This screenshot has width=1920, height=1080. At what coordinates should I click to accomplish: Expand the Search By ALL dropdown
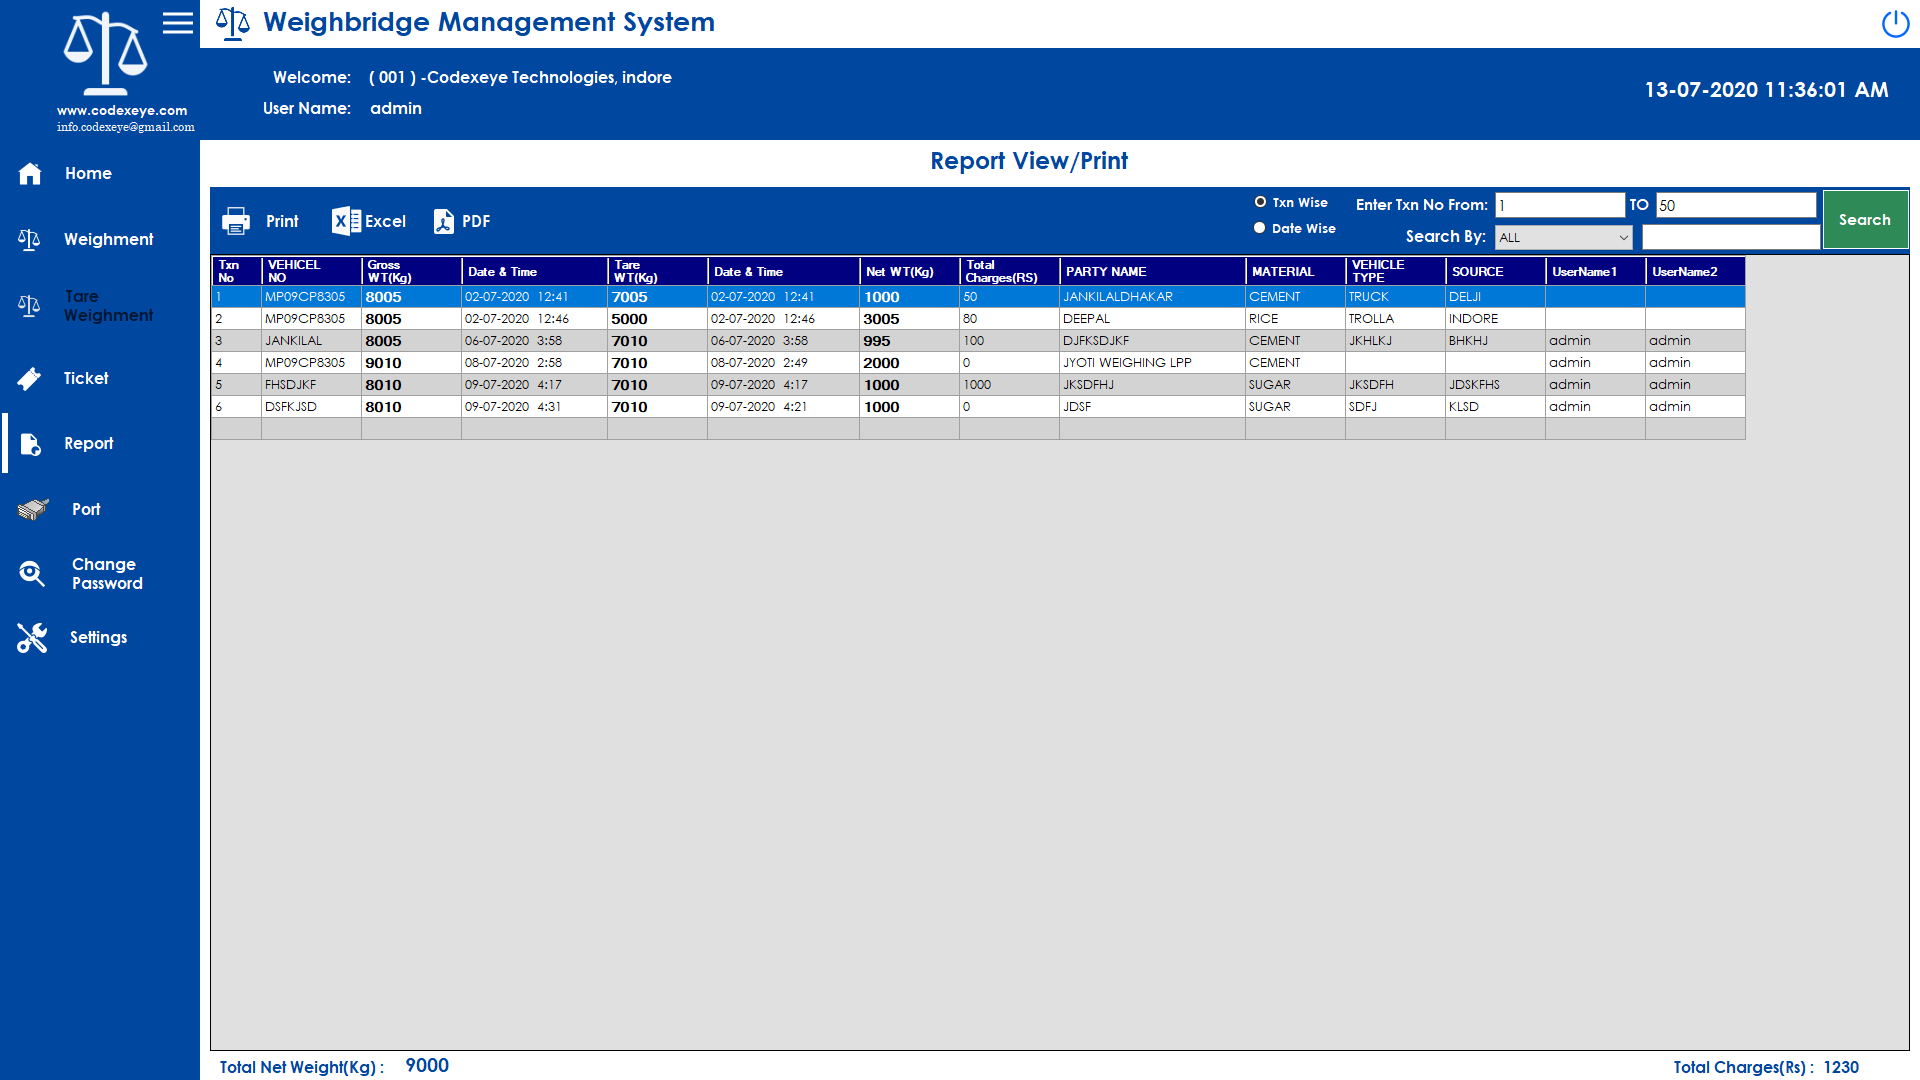(x=1563, y=238)
